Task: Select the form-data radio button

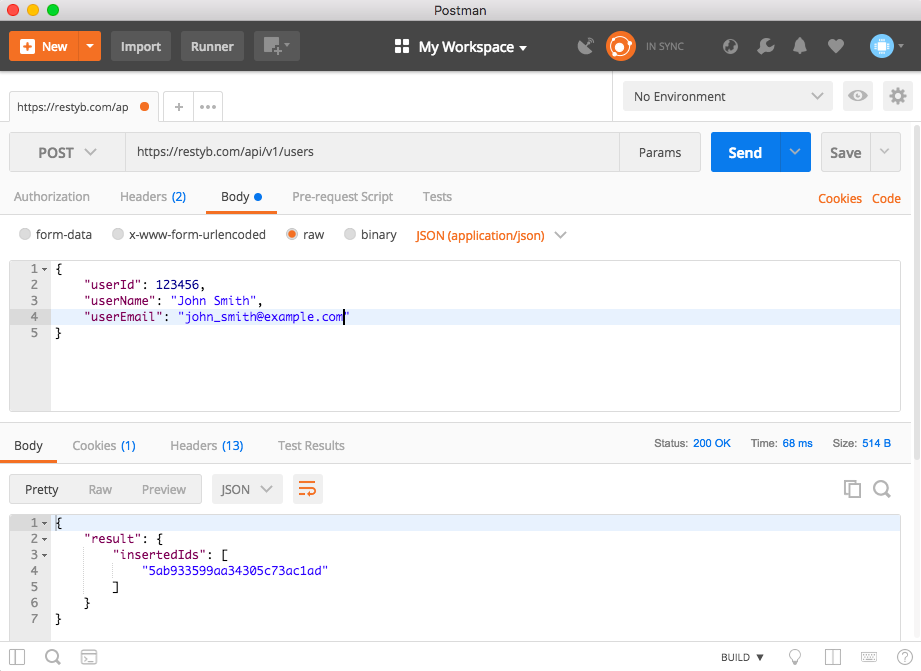Action: coord(26,235)
